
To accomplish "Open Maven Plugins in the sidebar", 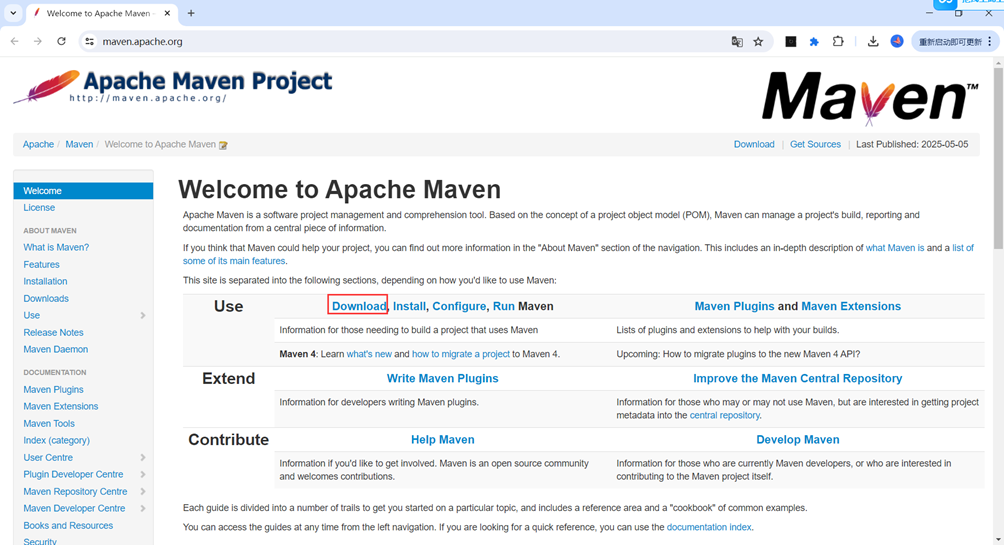I will (54, 389).
